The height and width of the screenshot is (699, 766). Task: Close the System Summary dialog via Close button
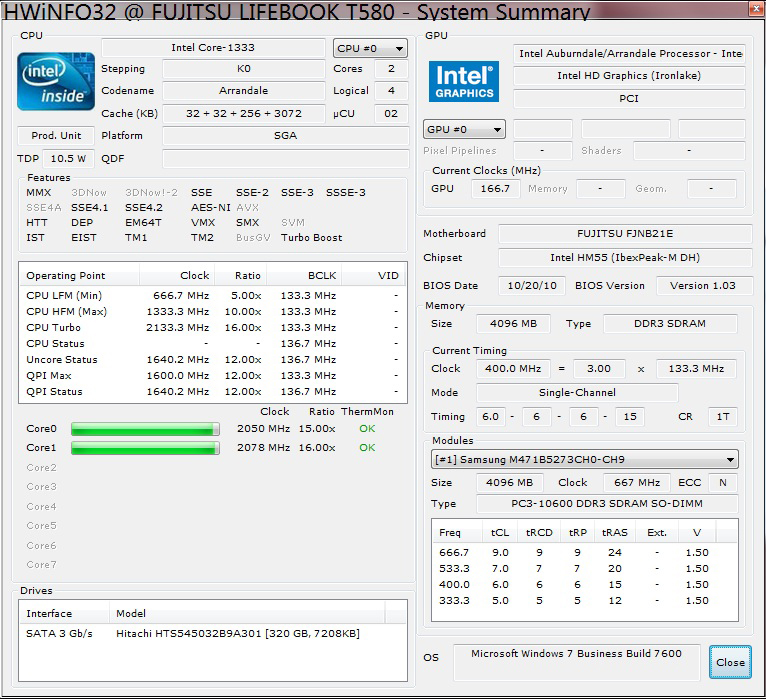click(x=730, y=662)
